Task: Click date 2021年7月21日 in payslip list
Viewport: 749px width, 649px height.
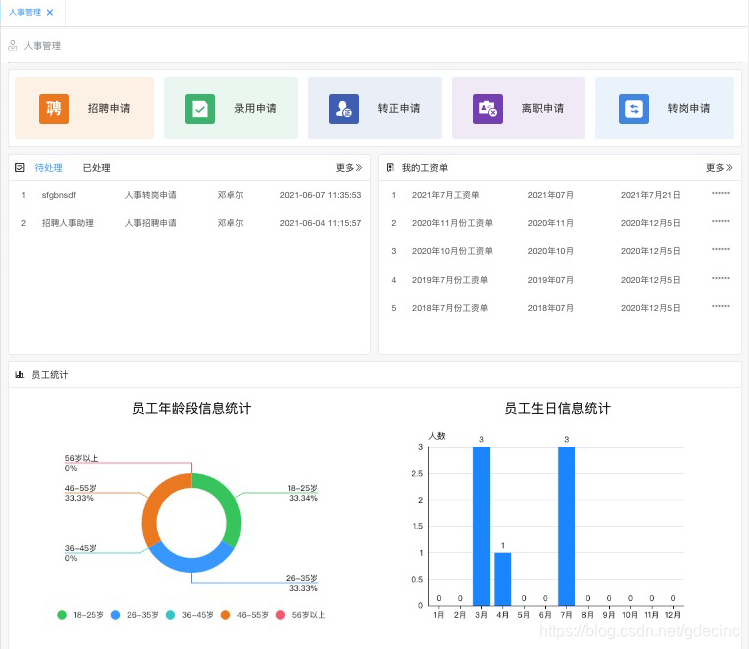Action: tap(650, 195)
